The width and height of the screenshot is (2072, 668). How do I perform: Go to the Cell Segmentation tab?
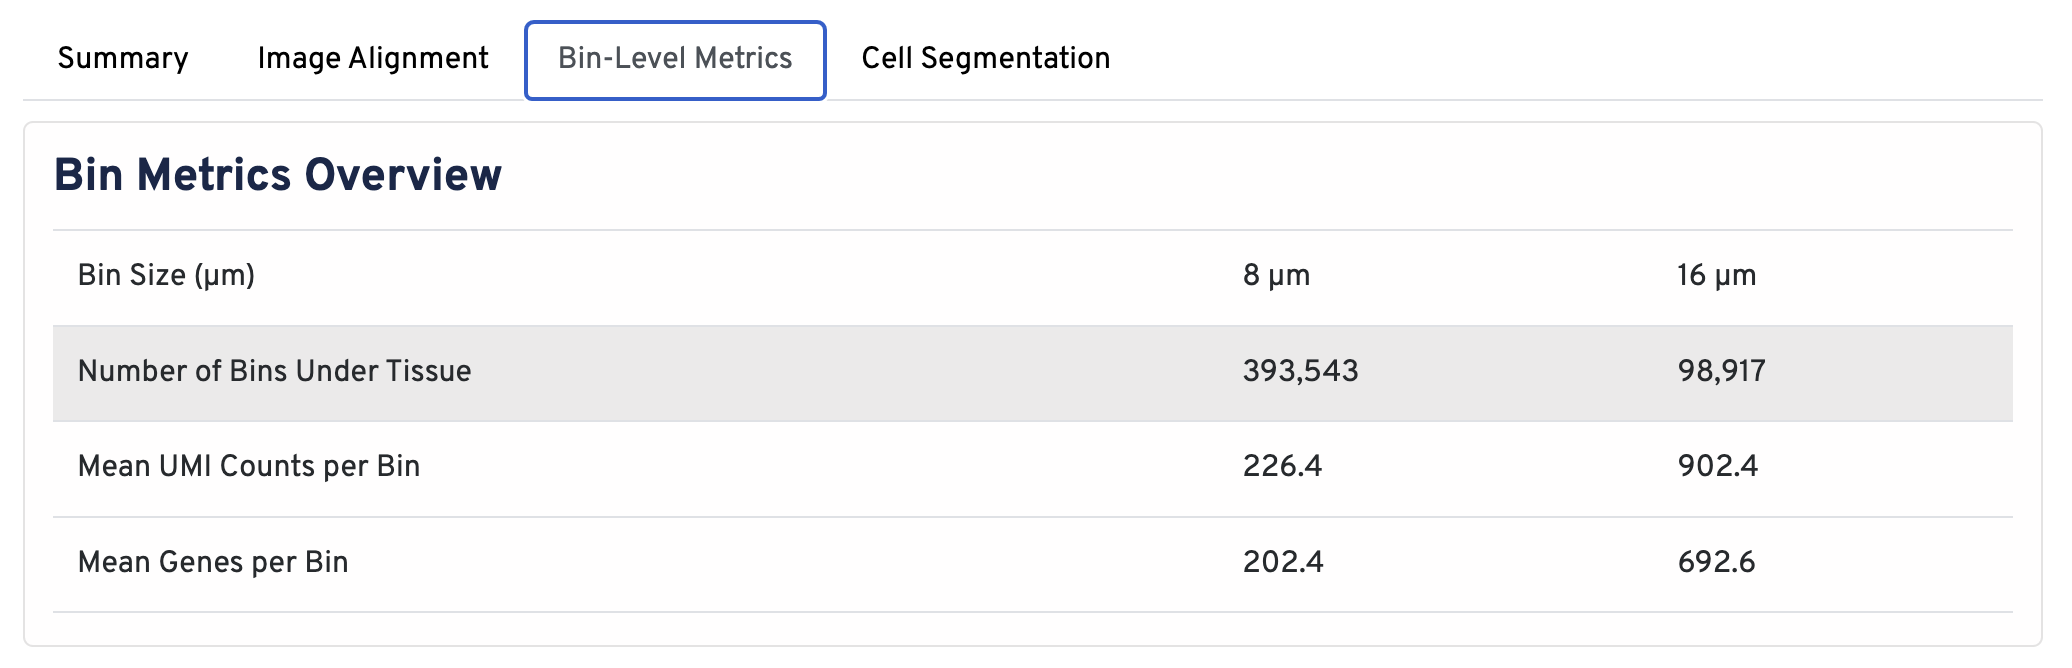(985, 59)
